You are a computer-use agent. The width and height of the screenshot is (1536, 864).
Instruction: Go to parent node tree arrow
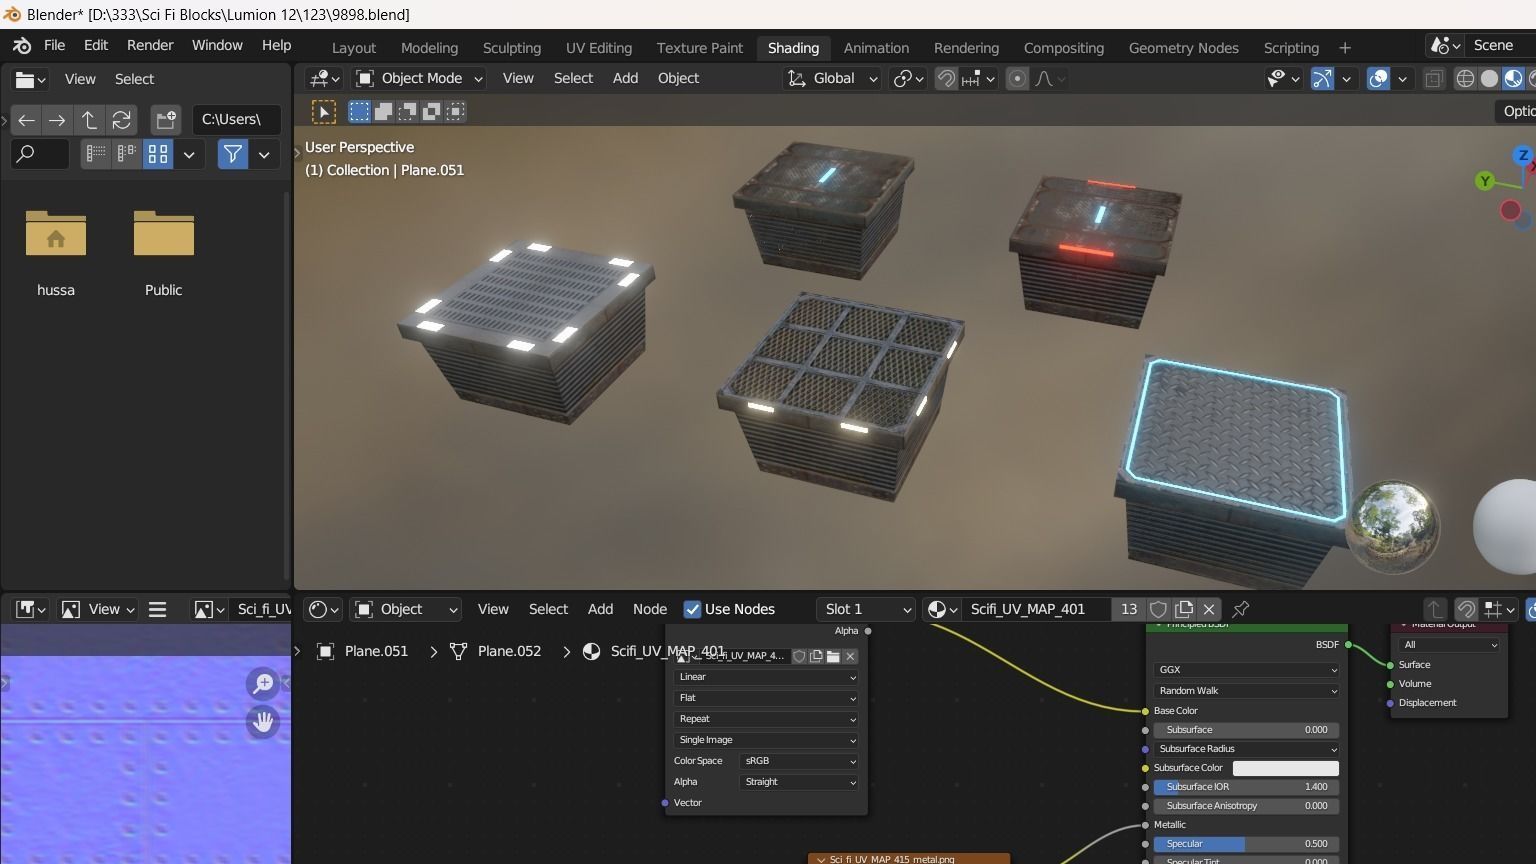[1434, 609]
